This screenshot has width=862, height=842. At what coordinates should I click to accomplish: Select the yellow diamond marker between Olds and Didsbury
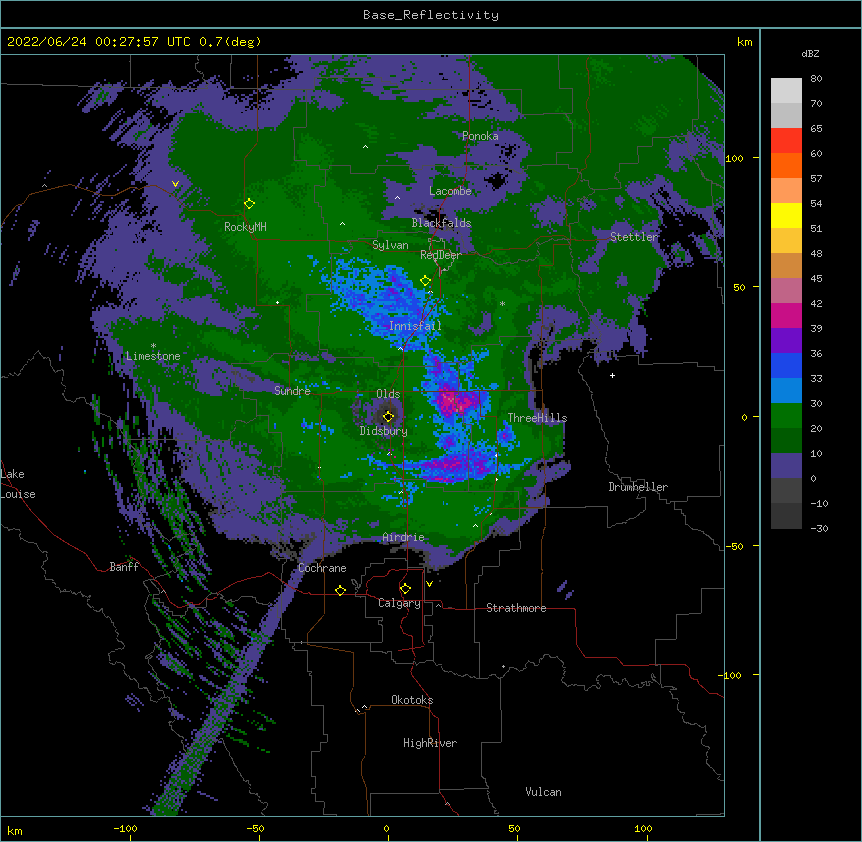[x=388, y=416]
